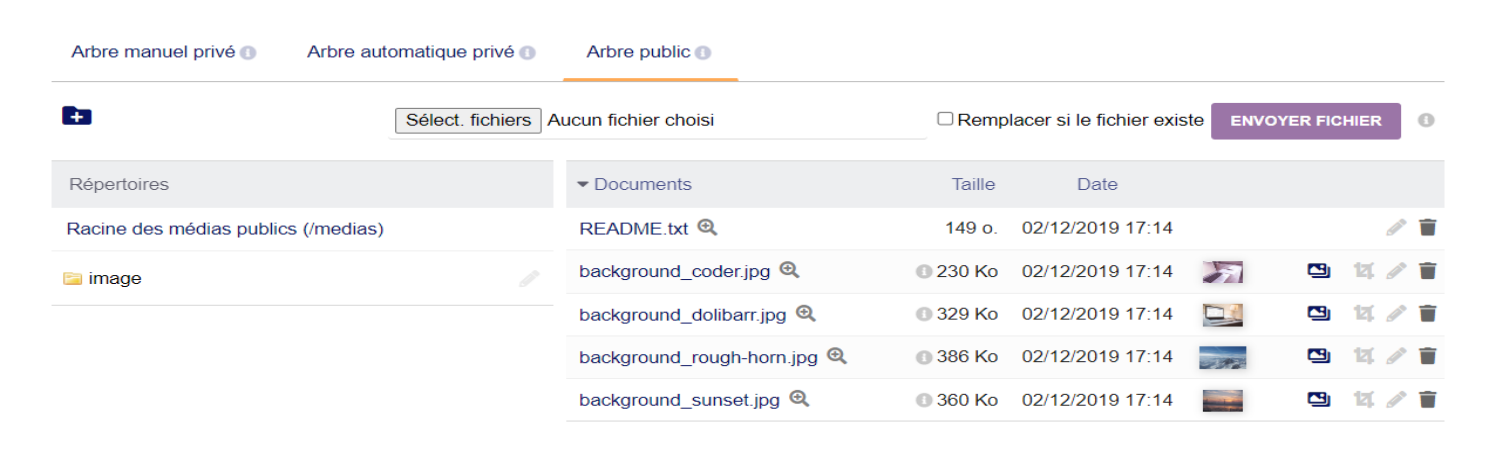
Task: Click the Sélect. fichiers button
Action: pyautogui.click(x=469, y=120)
